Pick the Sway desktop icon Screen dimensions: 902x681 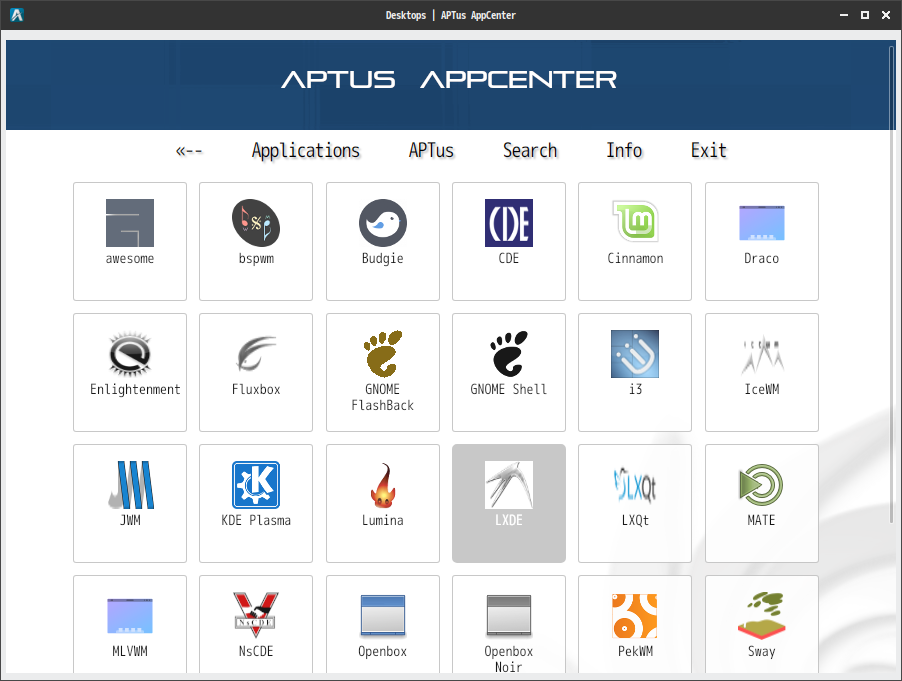pos(762,615)
